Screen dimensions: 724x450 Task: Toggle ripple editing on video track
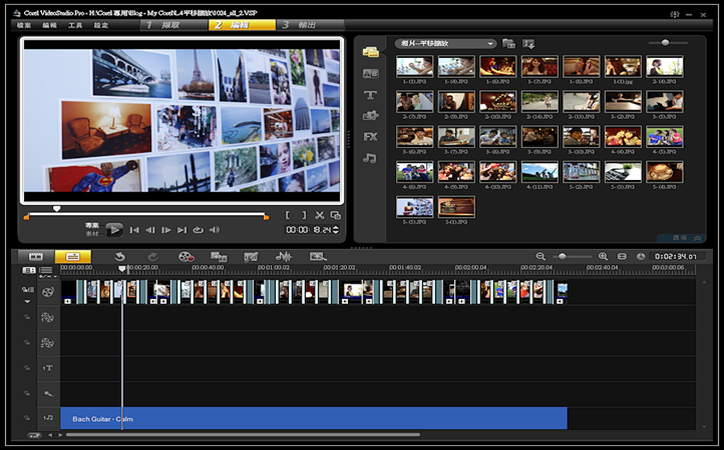coord(28,289)
